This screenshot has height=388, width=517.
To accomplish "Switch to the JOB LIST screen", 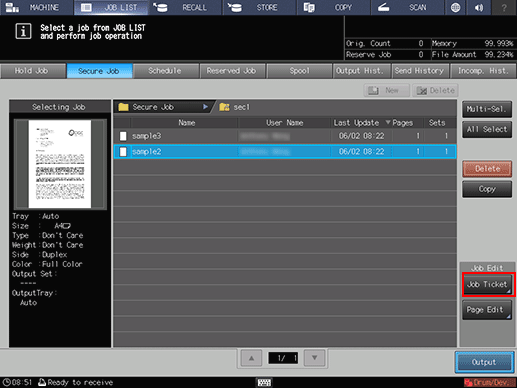I will pyautogui.click(x=111, y=7).
